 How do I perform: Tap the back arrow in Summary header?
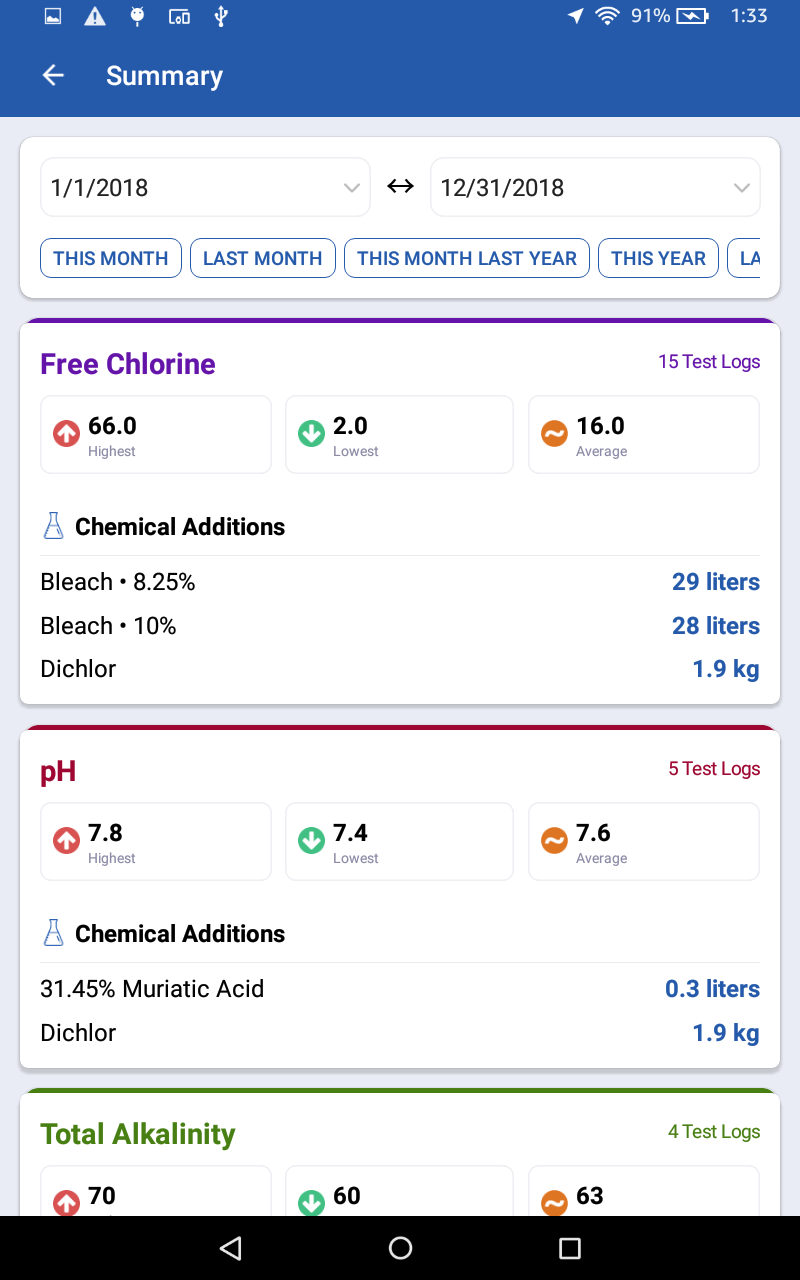click(53, 76)
